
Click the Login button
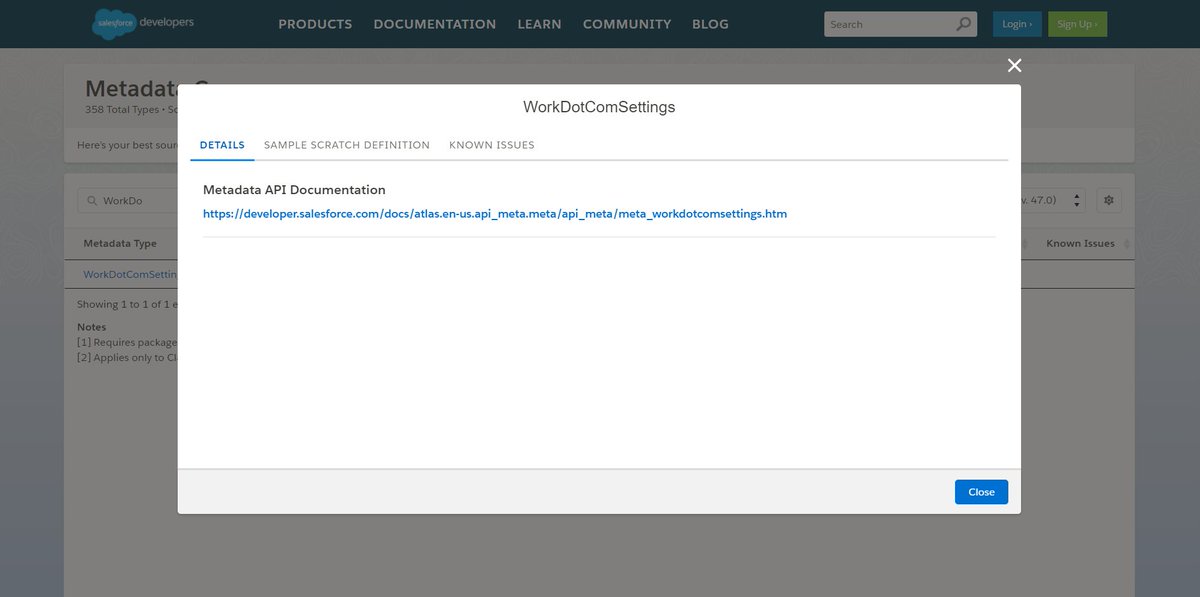coord(1017,24)
